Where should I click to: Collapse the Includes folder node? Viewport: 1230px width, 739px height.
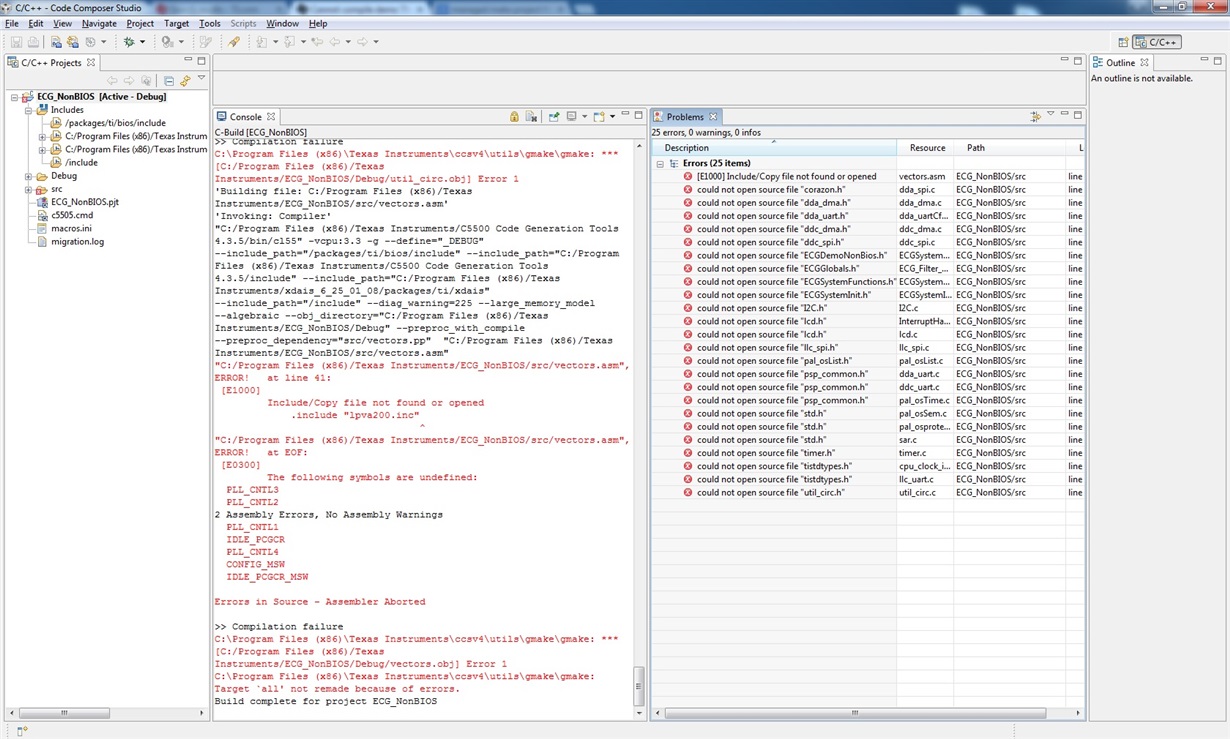click(29, 110)
